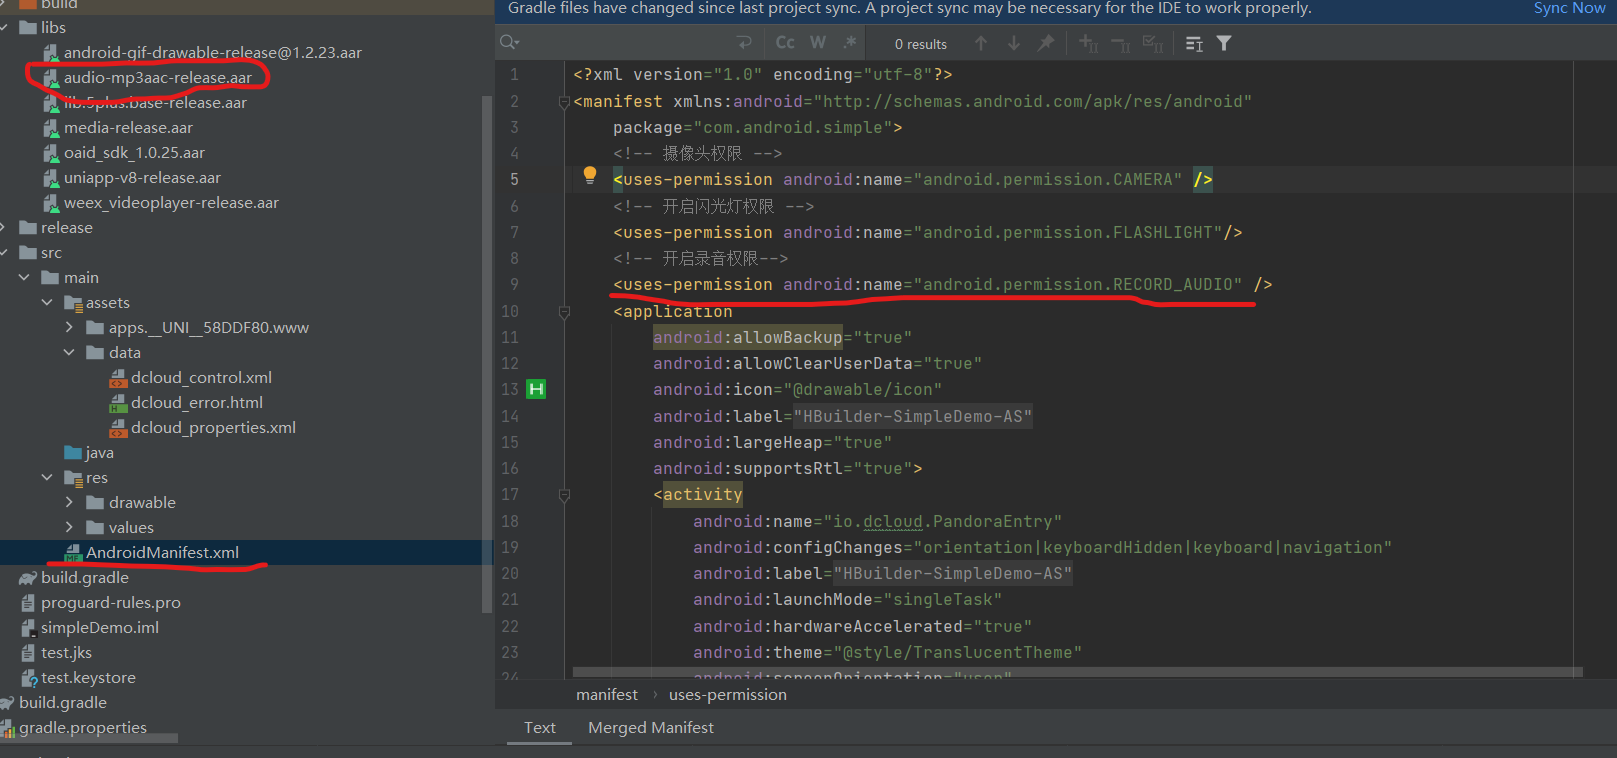
Task: Expand the drawable folder chevron
Action: coord(69,503)
